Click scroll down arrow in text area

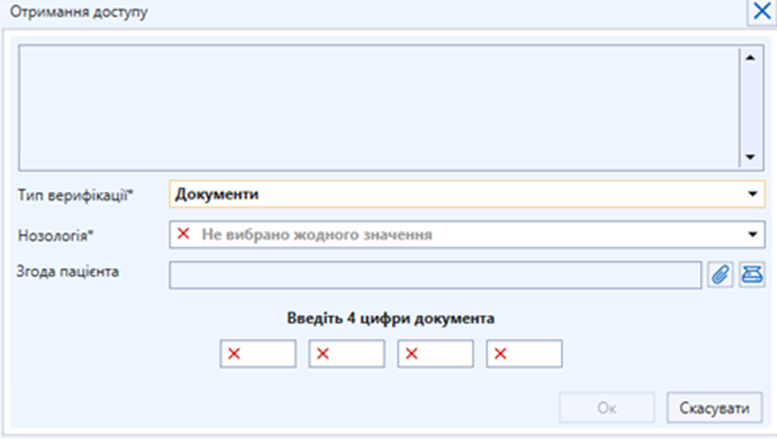pyautogui.click(x=749, y=157)
